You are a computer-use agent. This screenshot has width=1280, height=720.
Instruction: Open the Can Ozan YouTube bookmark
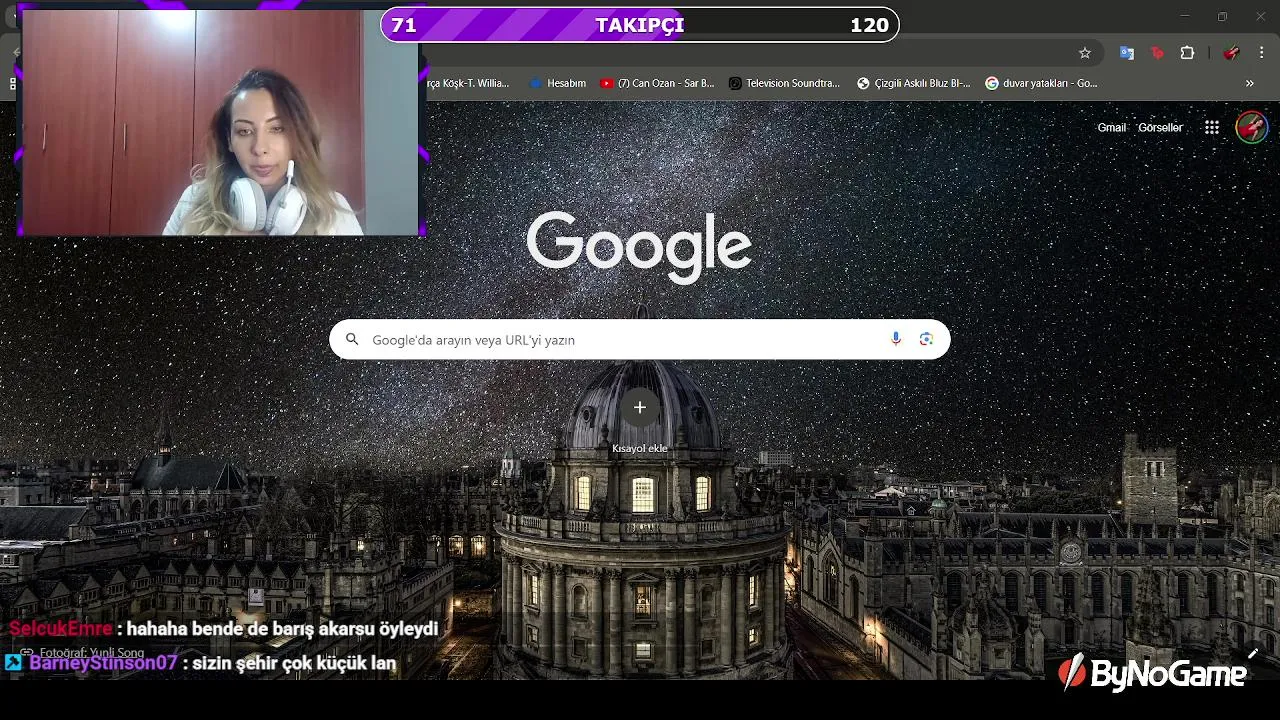click(x=657, y=83)
